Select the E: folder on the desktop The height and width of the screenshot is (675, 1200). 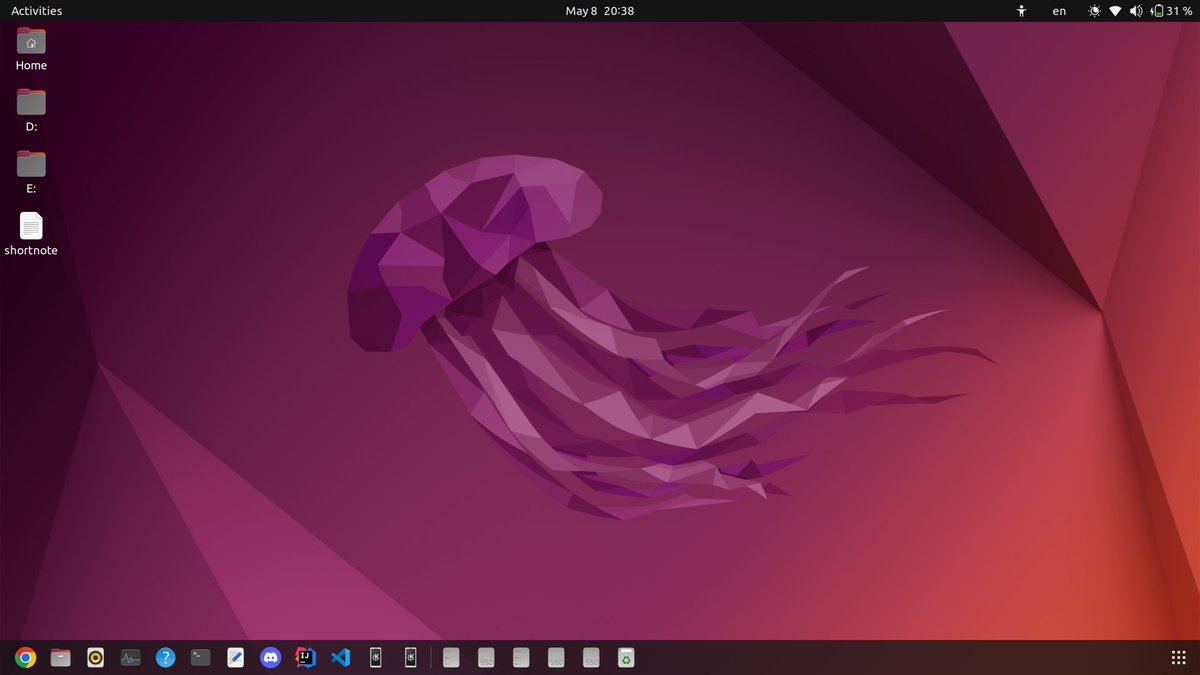(31, 172)
